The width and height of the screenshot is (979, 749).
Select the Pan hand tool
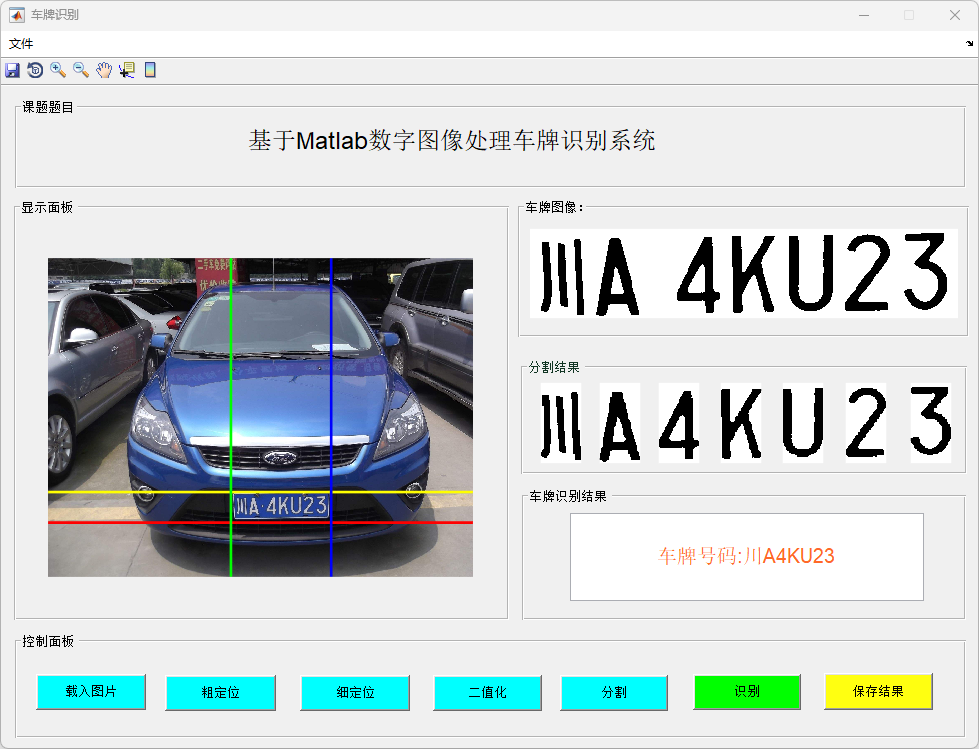[x=104, y=70]
